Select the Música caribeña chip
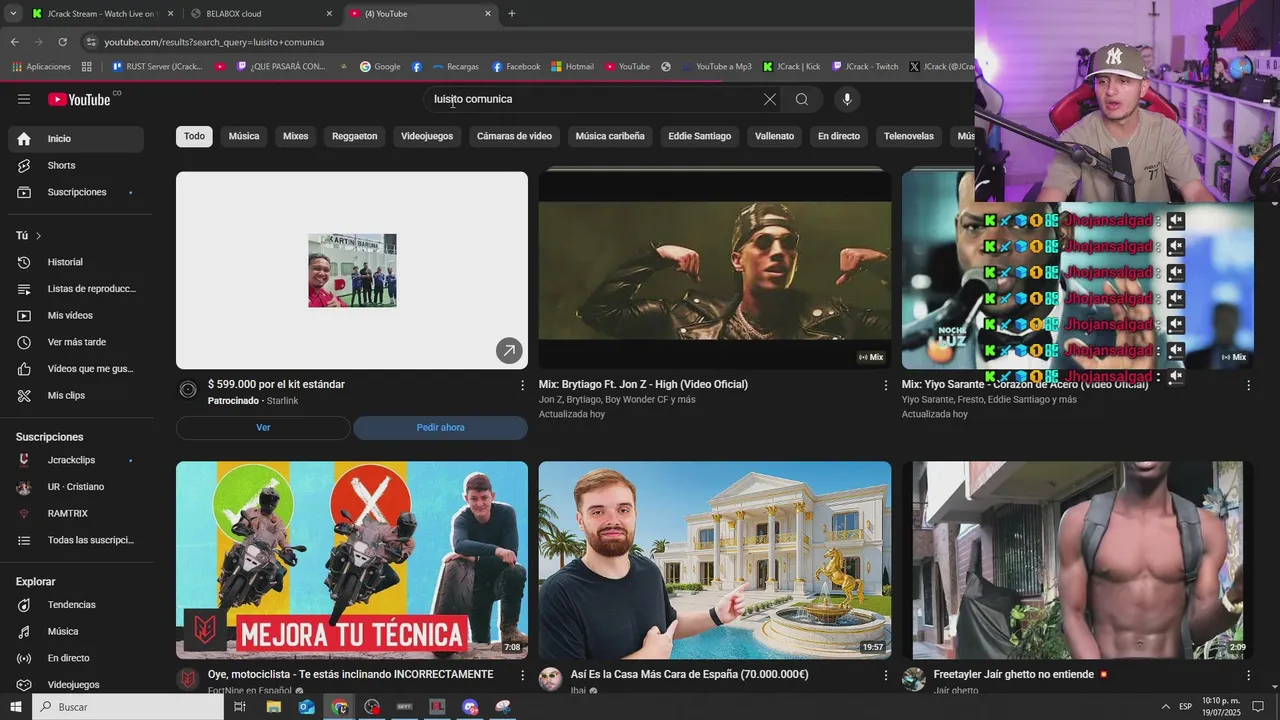1280x720 pixels. click(x=610, y=136)
